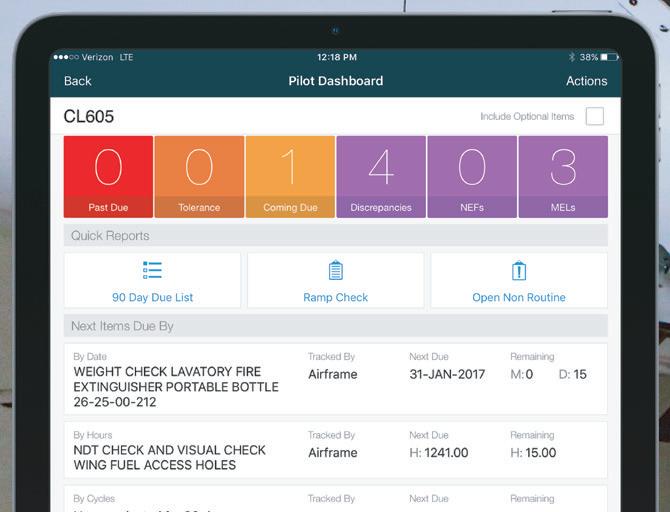Screen dimensions: 670x512
Task: Enable Include Optional Items checkbox
Action: pos(594,116)
